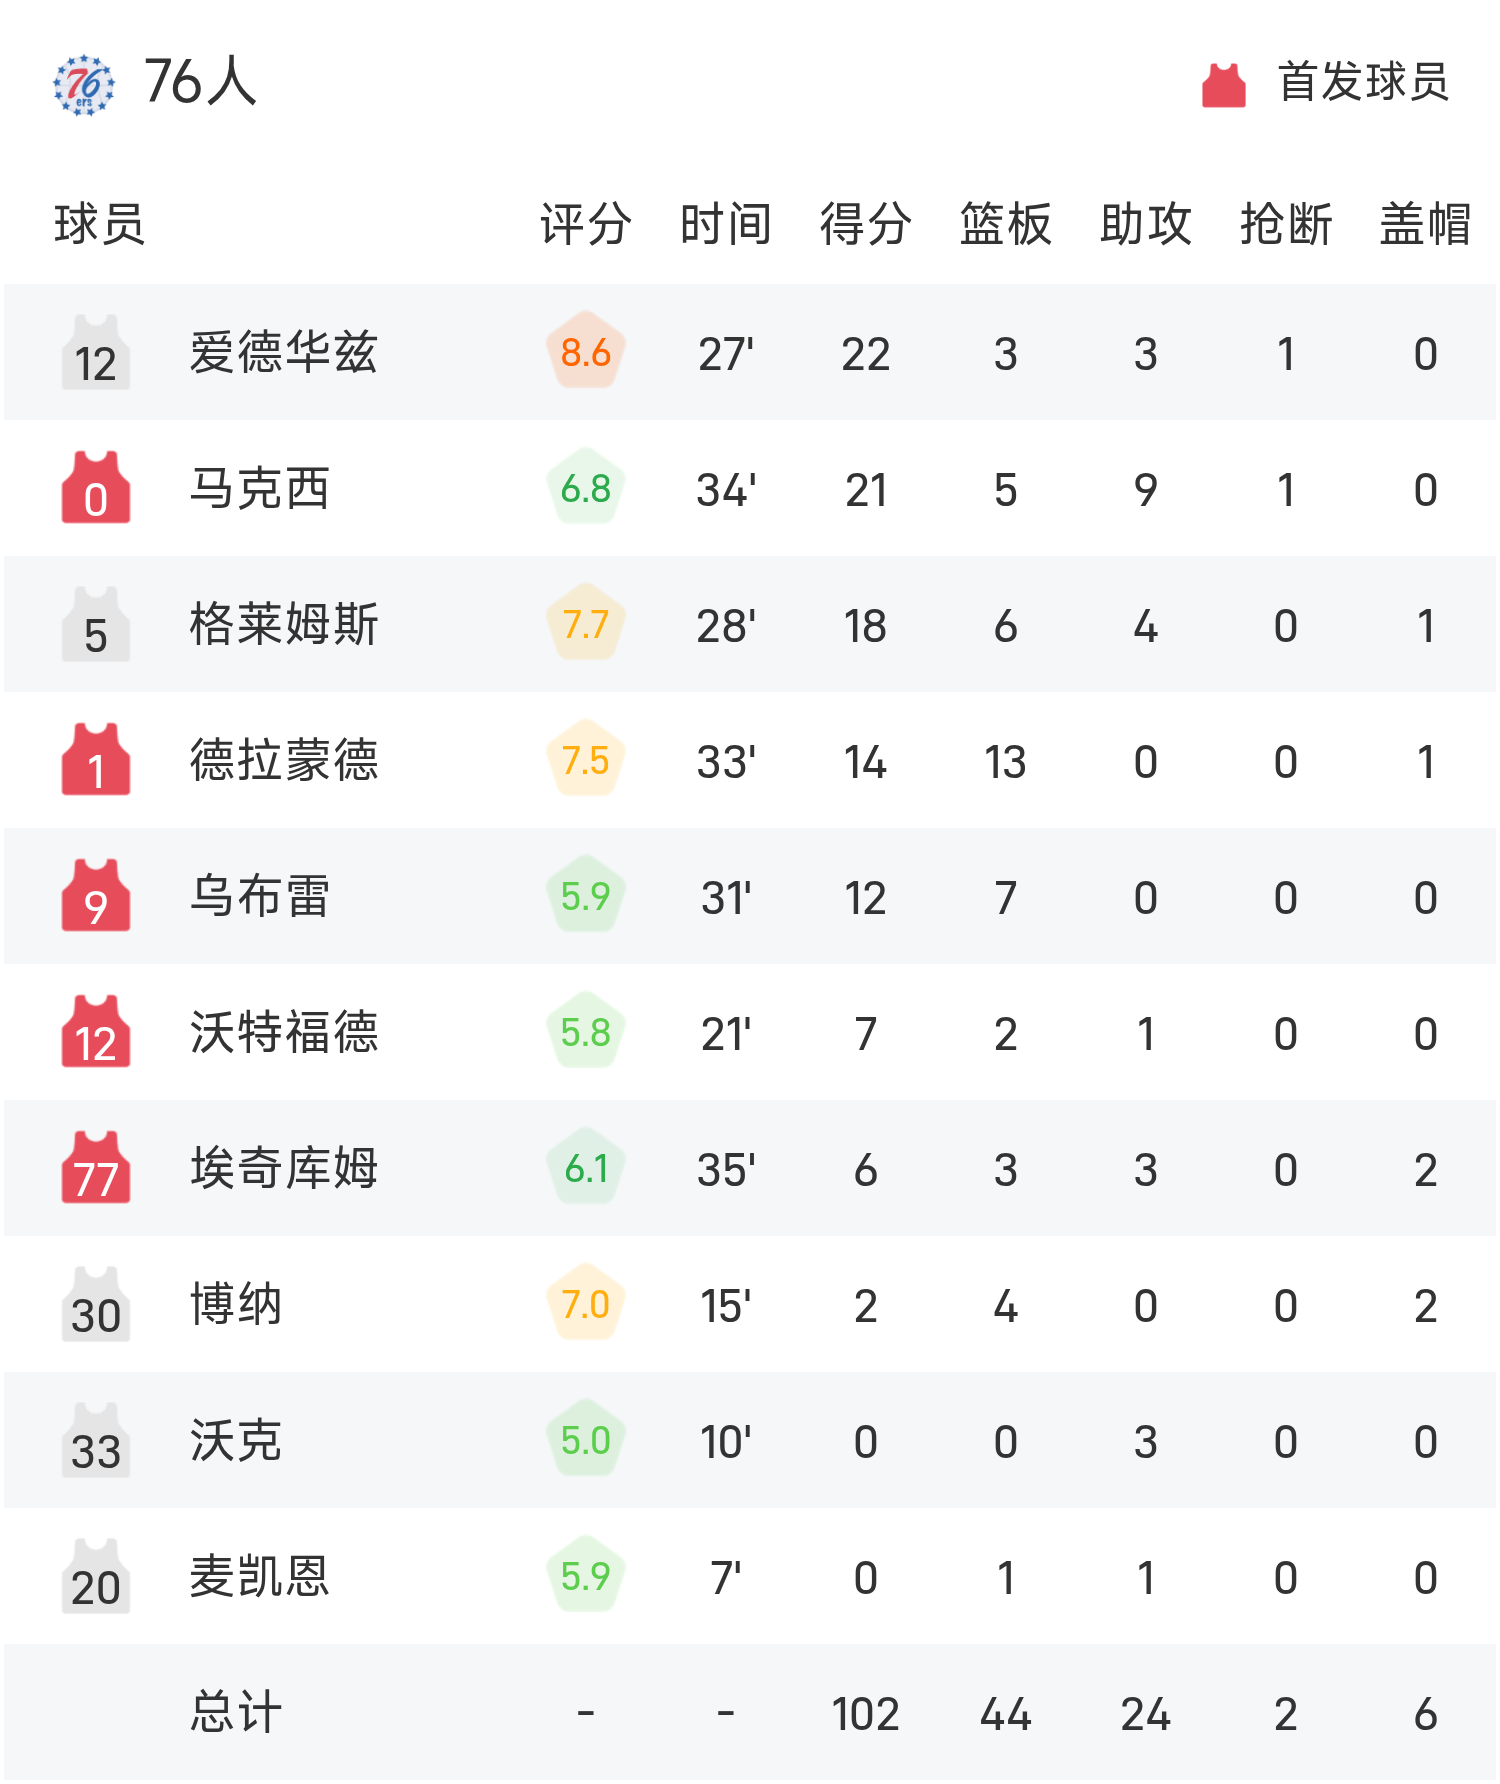Click the 7.5 rating badge
This screenshot has width=1500, height=1784.
click(x=586, y=760)
